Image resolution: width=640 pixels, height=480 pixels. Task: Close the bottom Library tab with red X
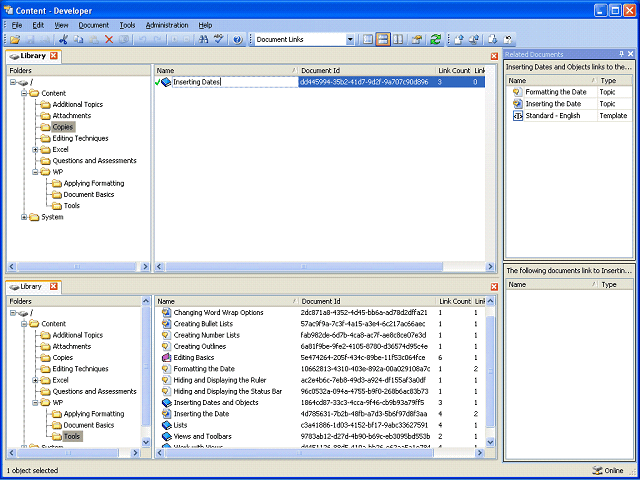53,287
